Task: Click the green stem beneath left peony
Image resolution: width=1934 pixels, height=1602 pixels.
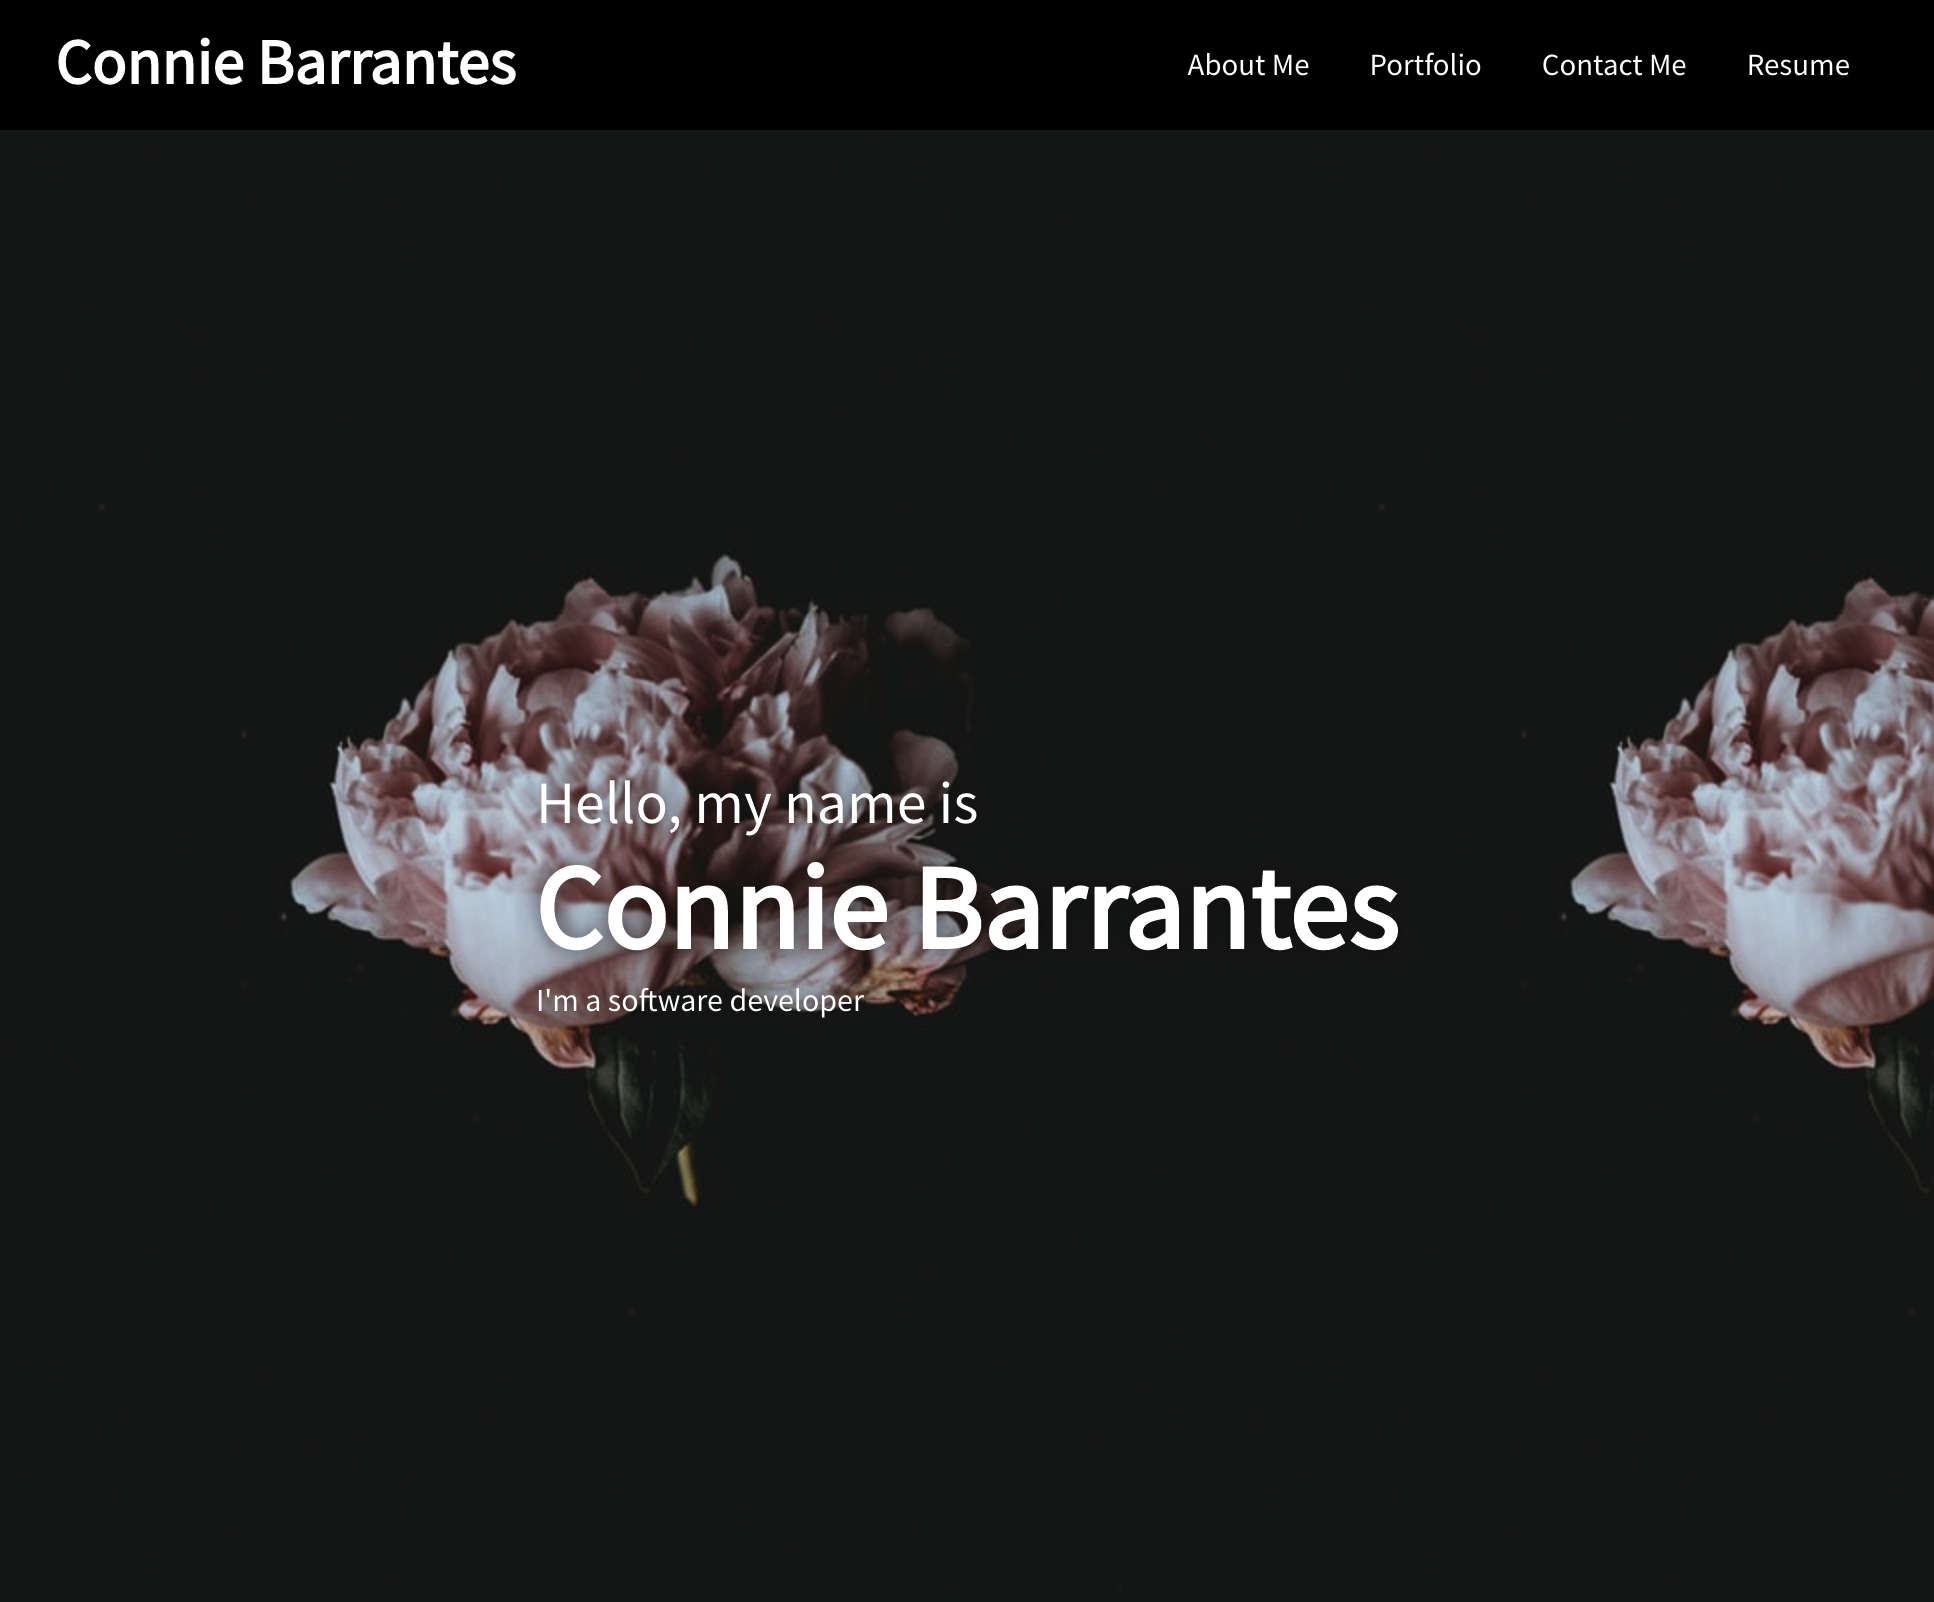Action: tap(688, 1172)
